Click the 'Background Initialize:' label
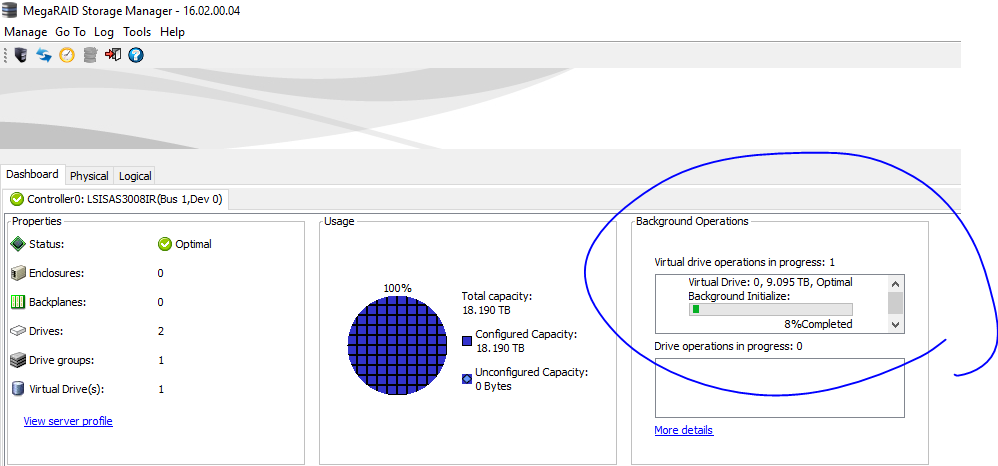The height and width of the screenshot is (466, 998). click(x=739, y=296)
